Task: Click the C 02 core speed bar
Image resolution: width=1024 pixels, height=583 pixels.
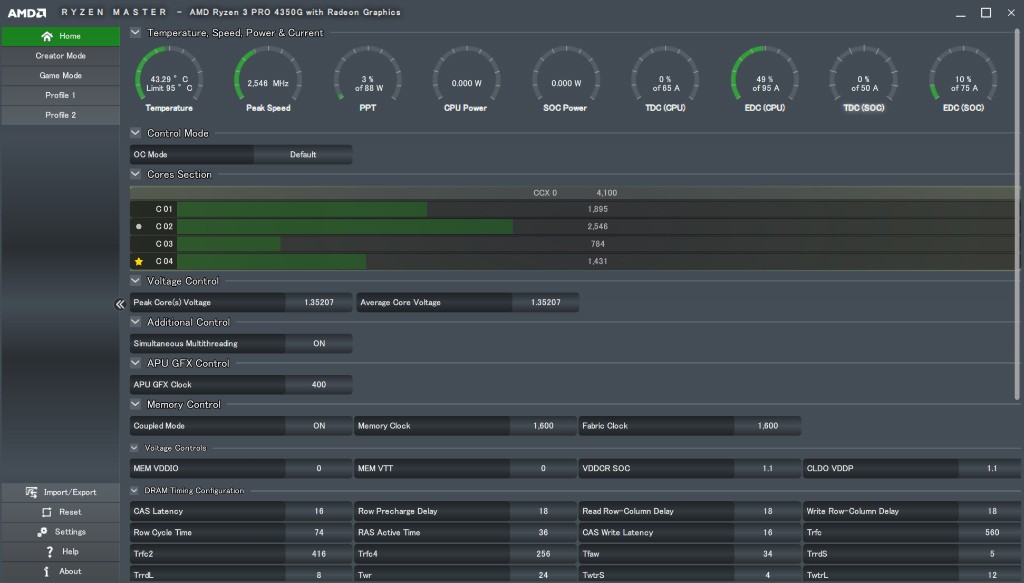Action: [345, 227]
